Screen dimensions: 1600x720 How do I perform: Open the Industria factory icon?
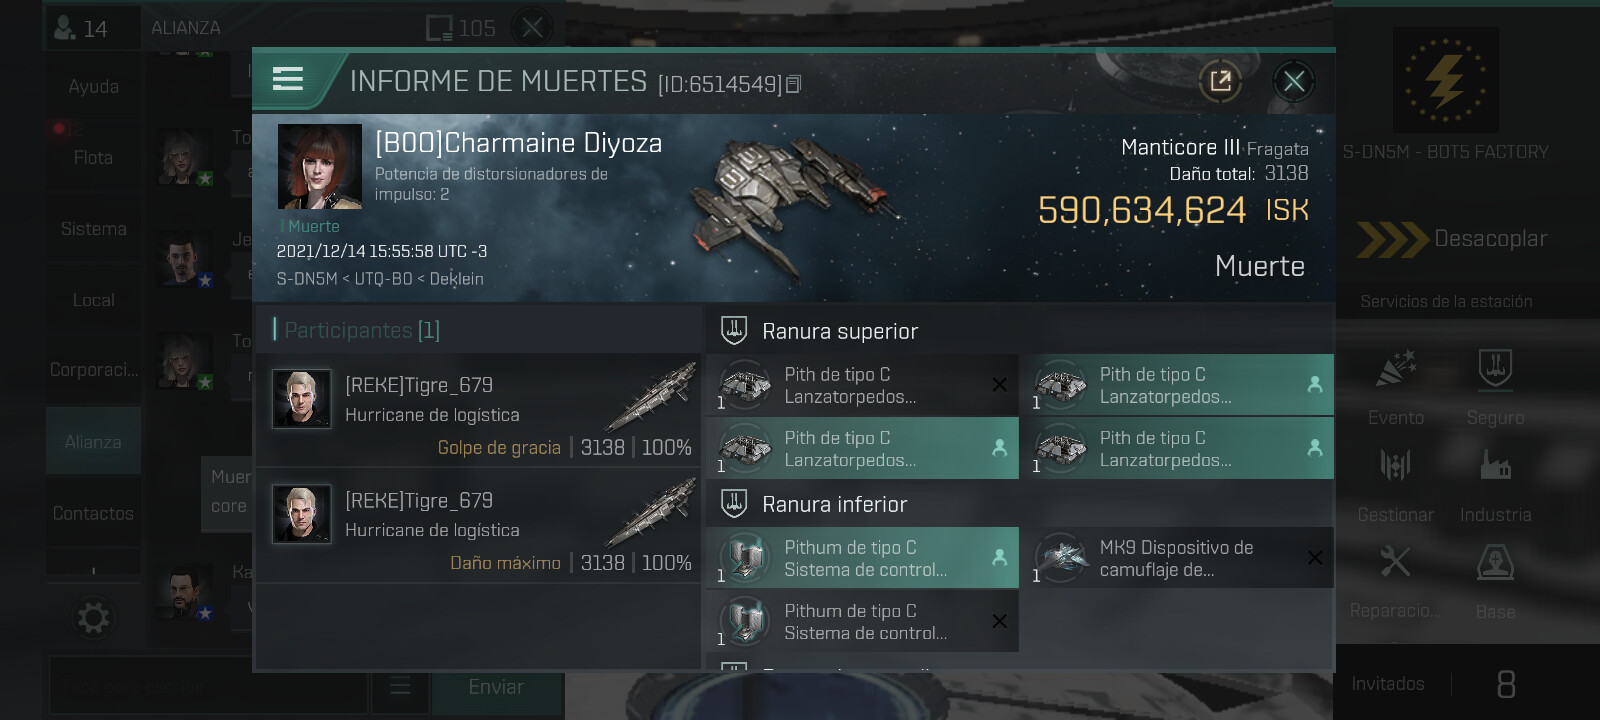[1495, 465]
